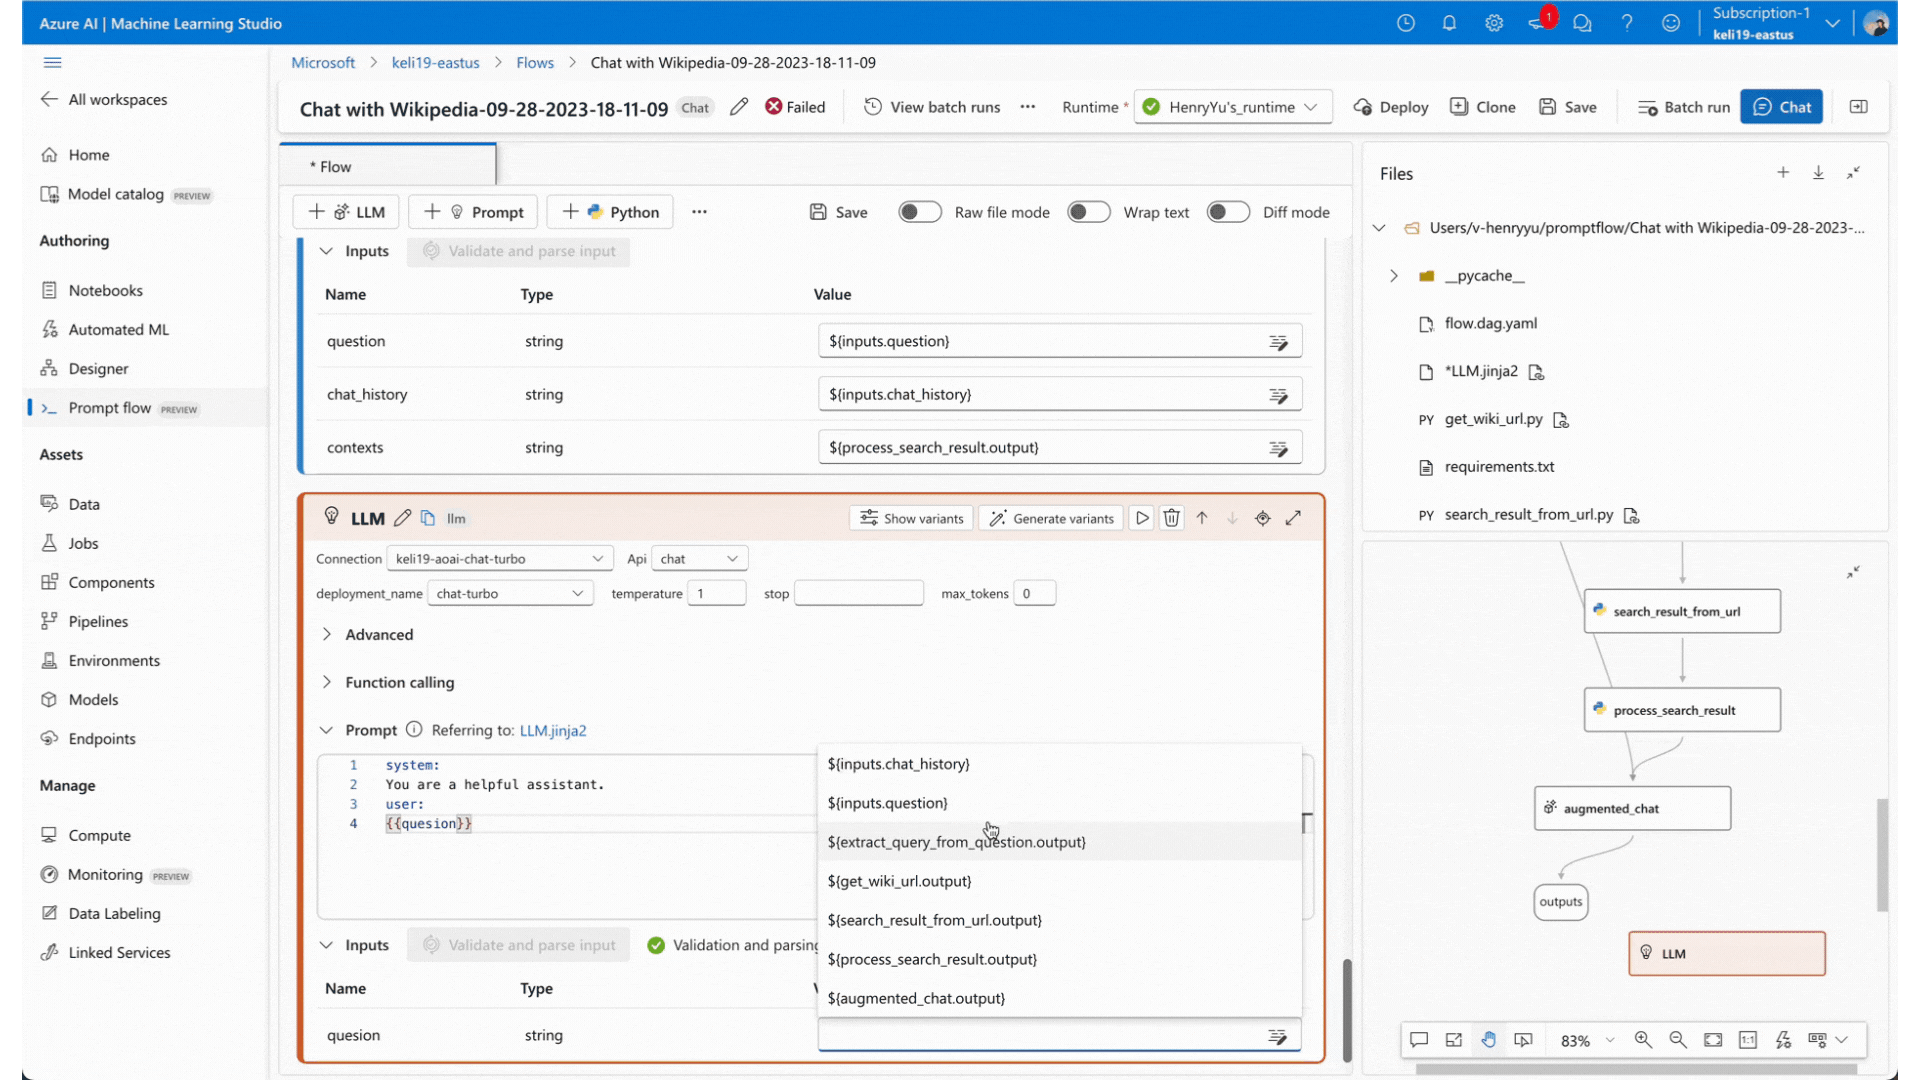Turn on Diff mode switch
The height and width of the screenshot is (1080, 1920).
click(x=1227, y=212)
